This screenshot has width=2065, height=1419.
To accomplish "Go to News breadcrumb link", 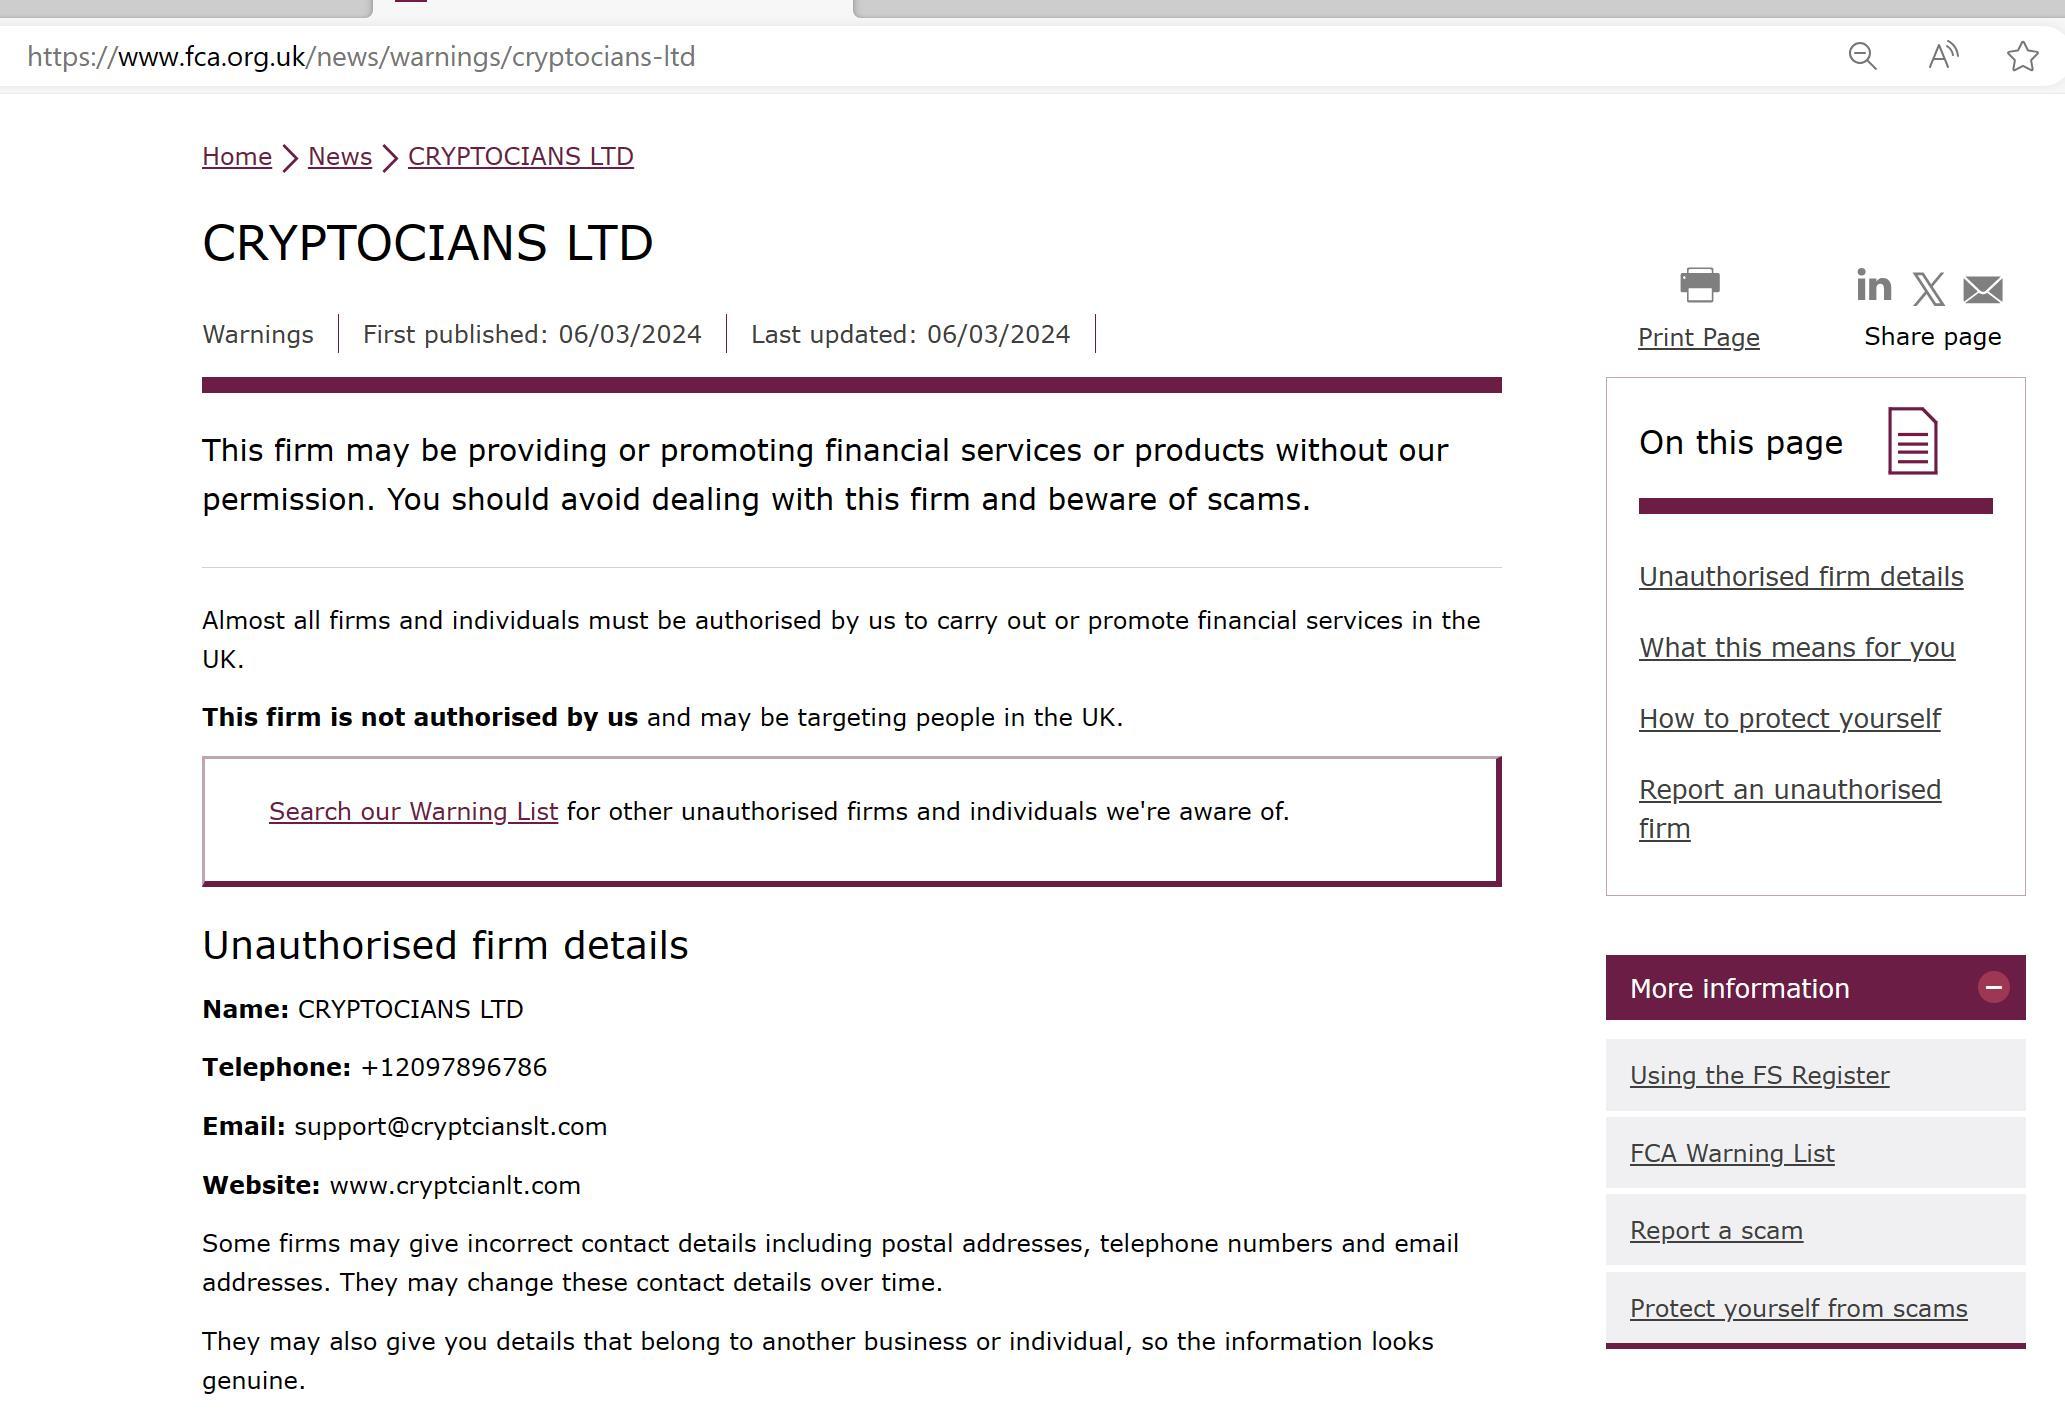I will coord(340,157).
